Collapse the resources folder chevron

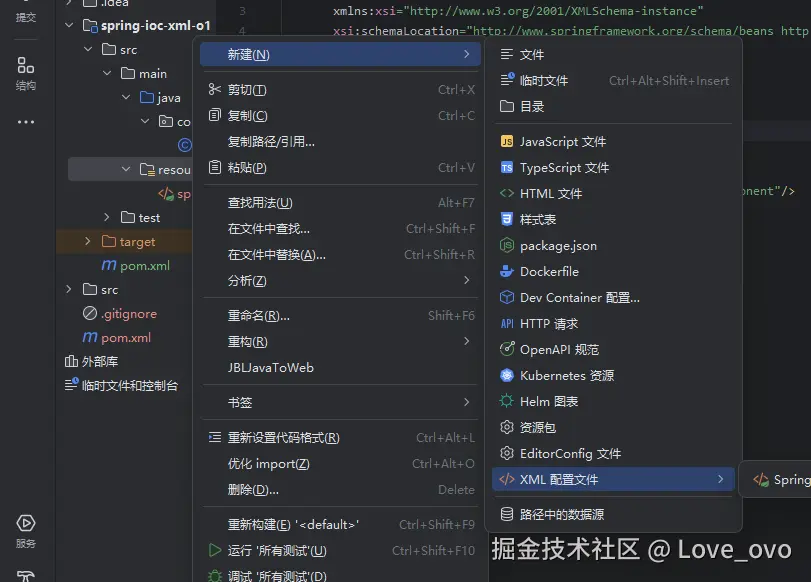tap(126, 169)
